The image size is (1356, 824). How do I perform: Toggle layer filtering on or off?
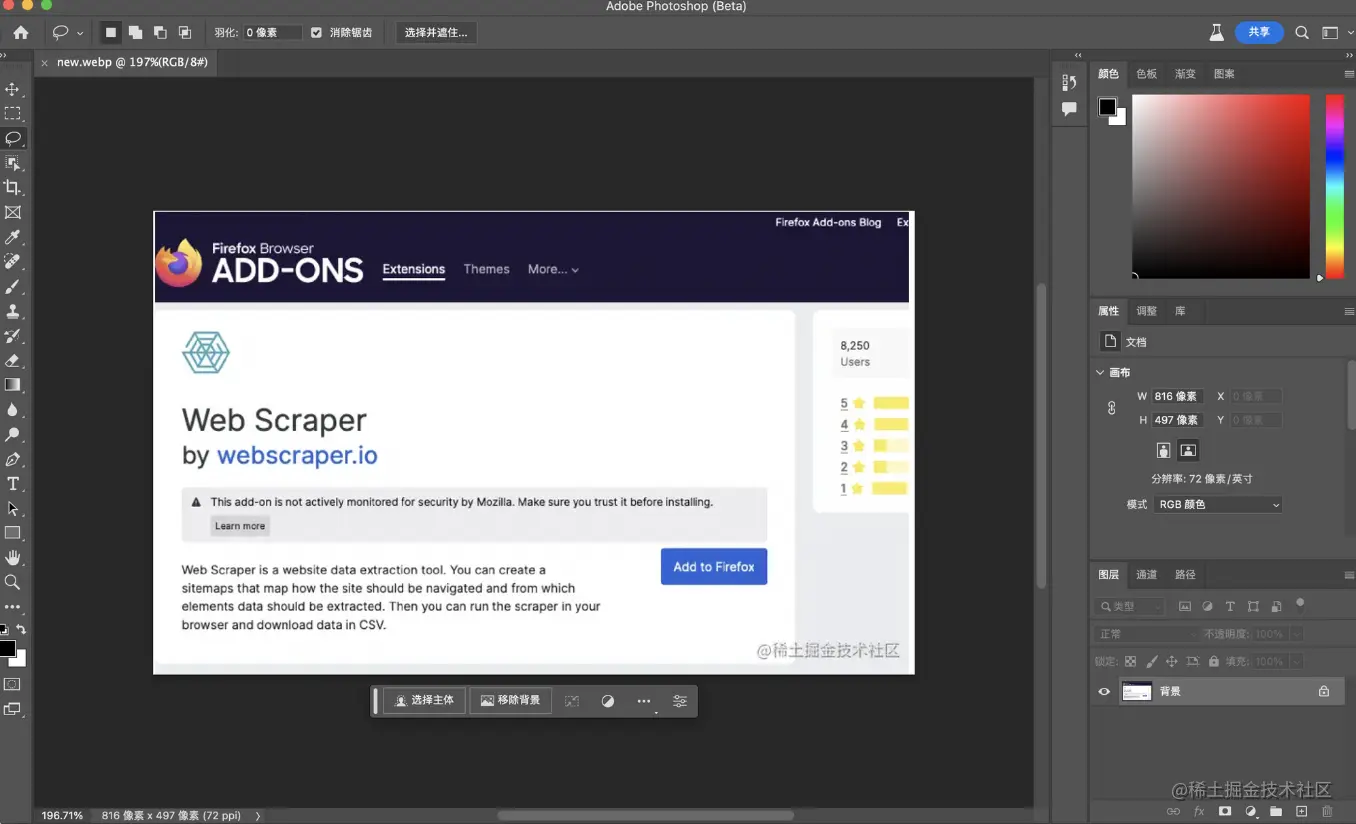[1300, 603]
